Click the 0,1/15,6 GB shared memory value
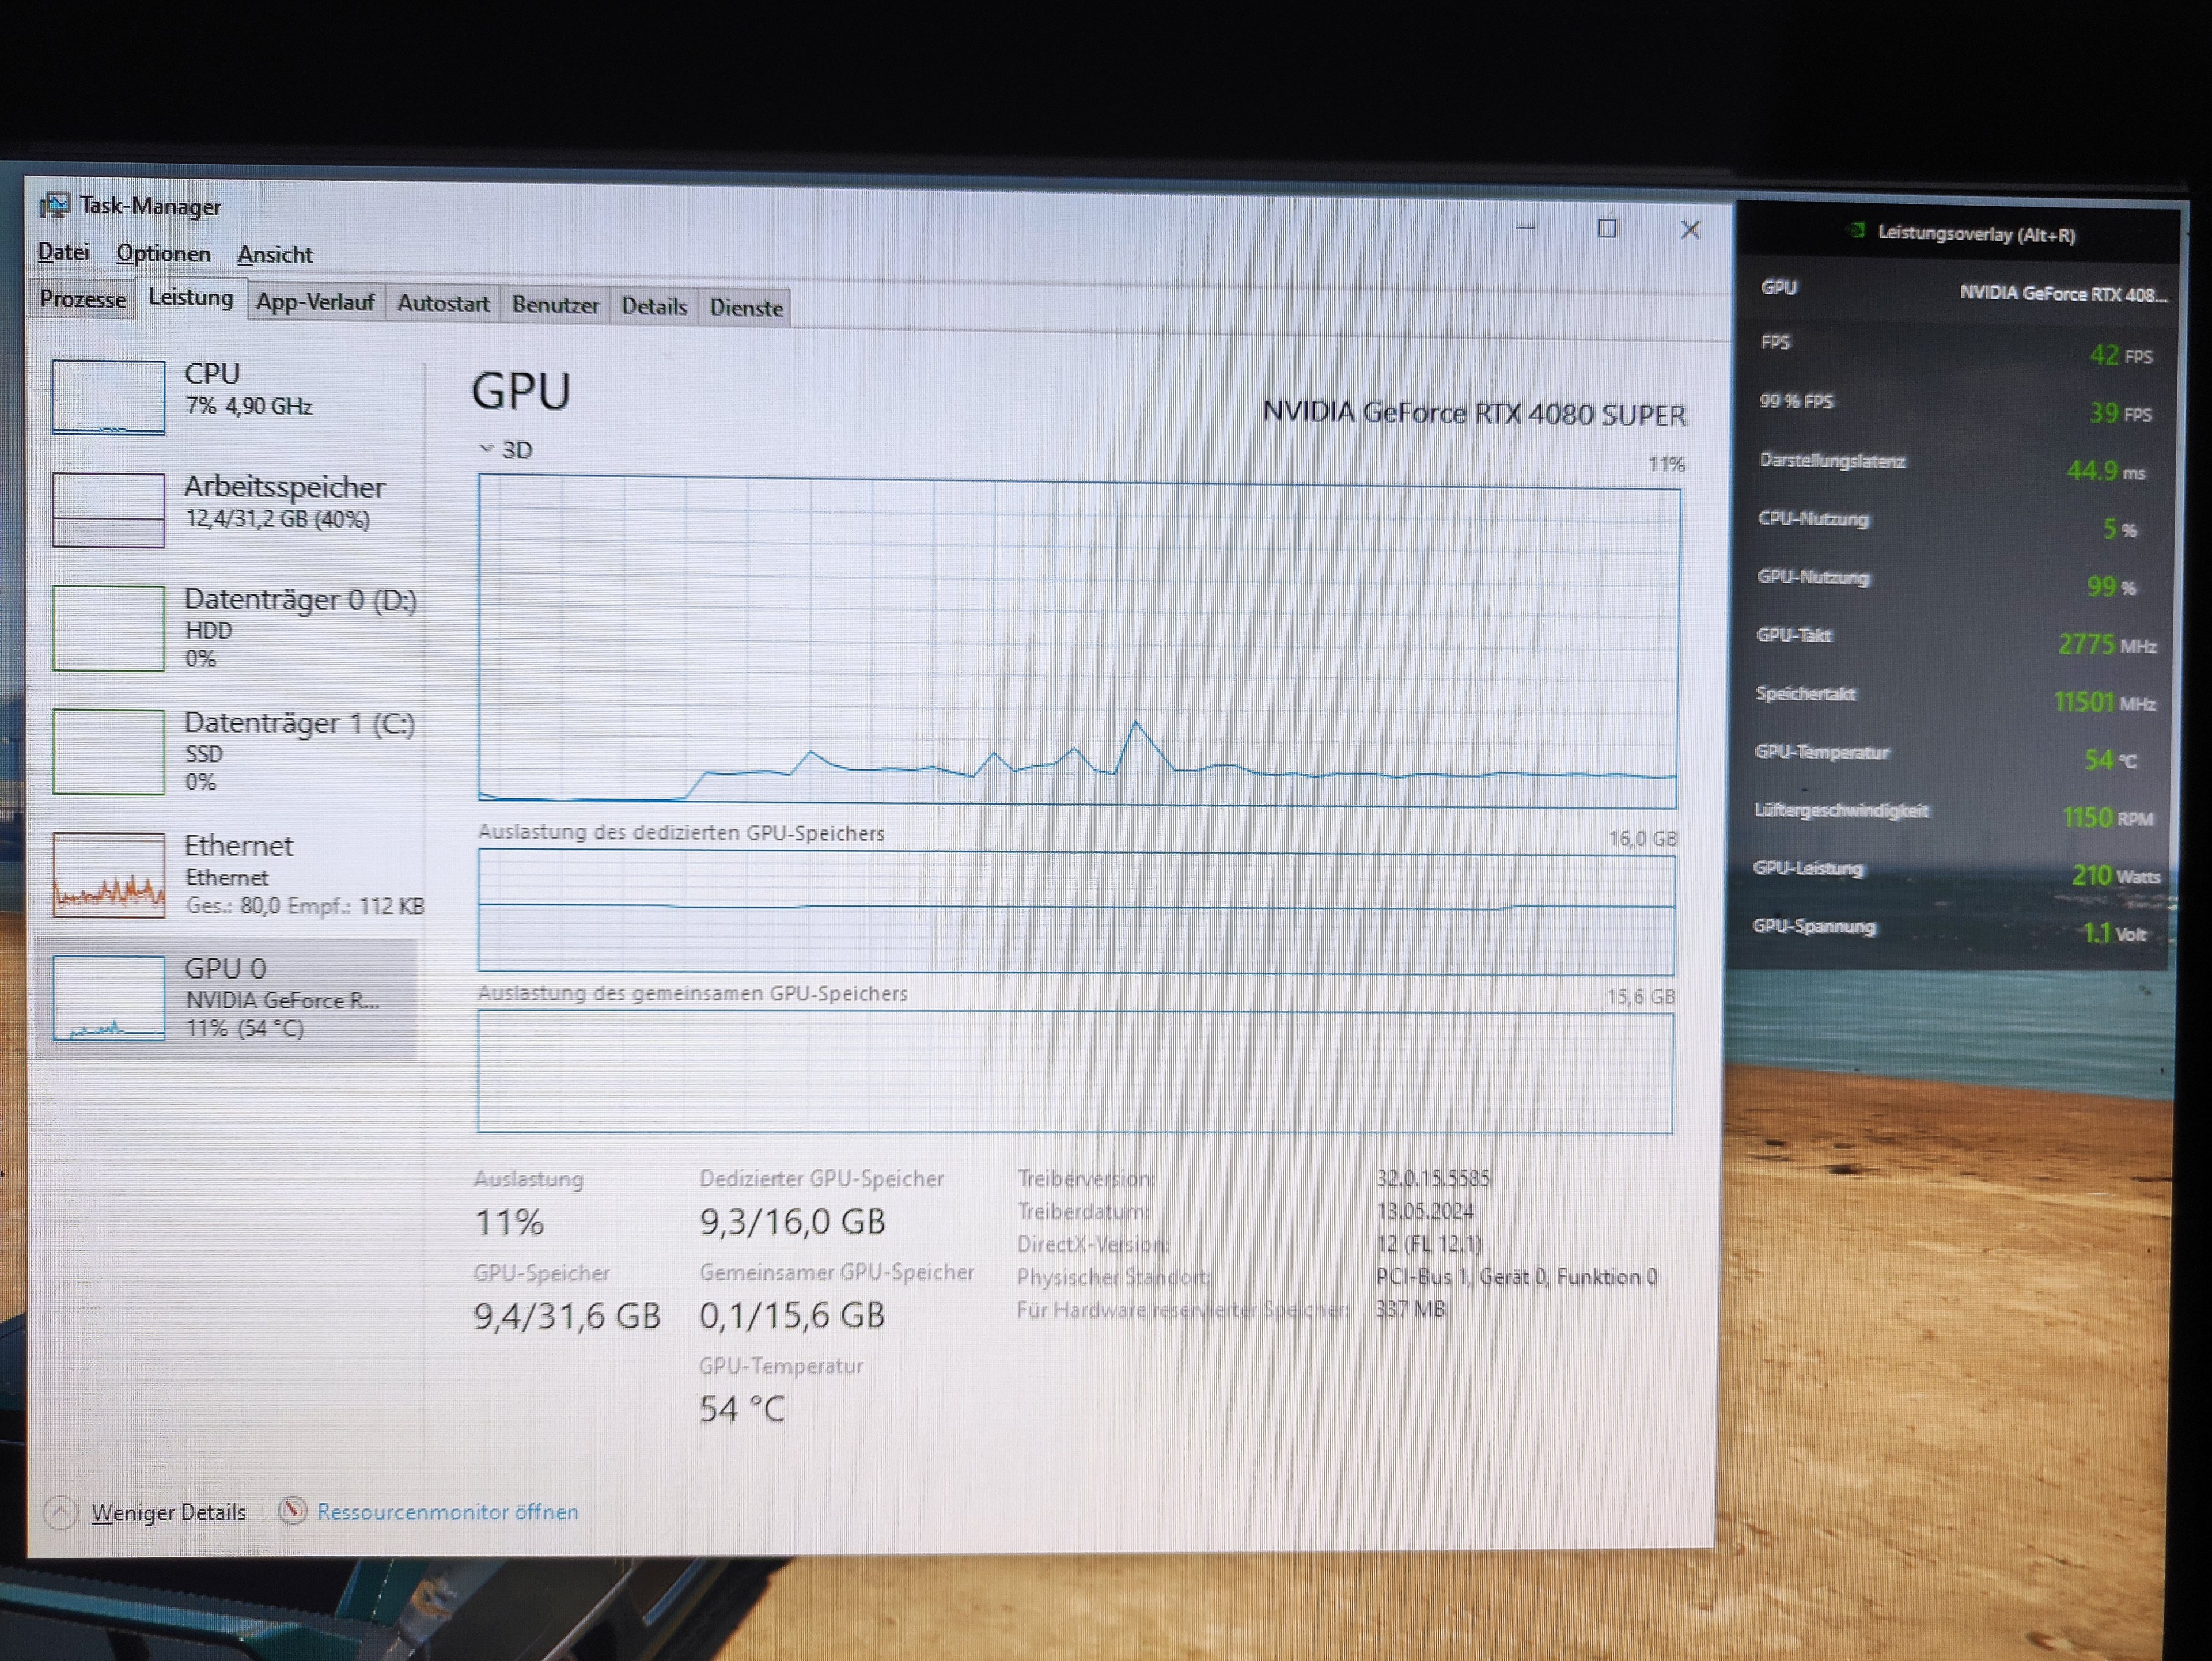2212x1661 pixels. tap(792, 1315)
